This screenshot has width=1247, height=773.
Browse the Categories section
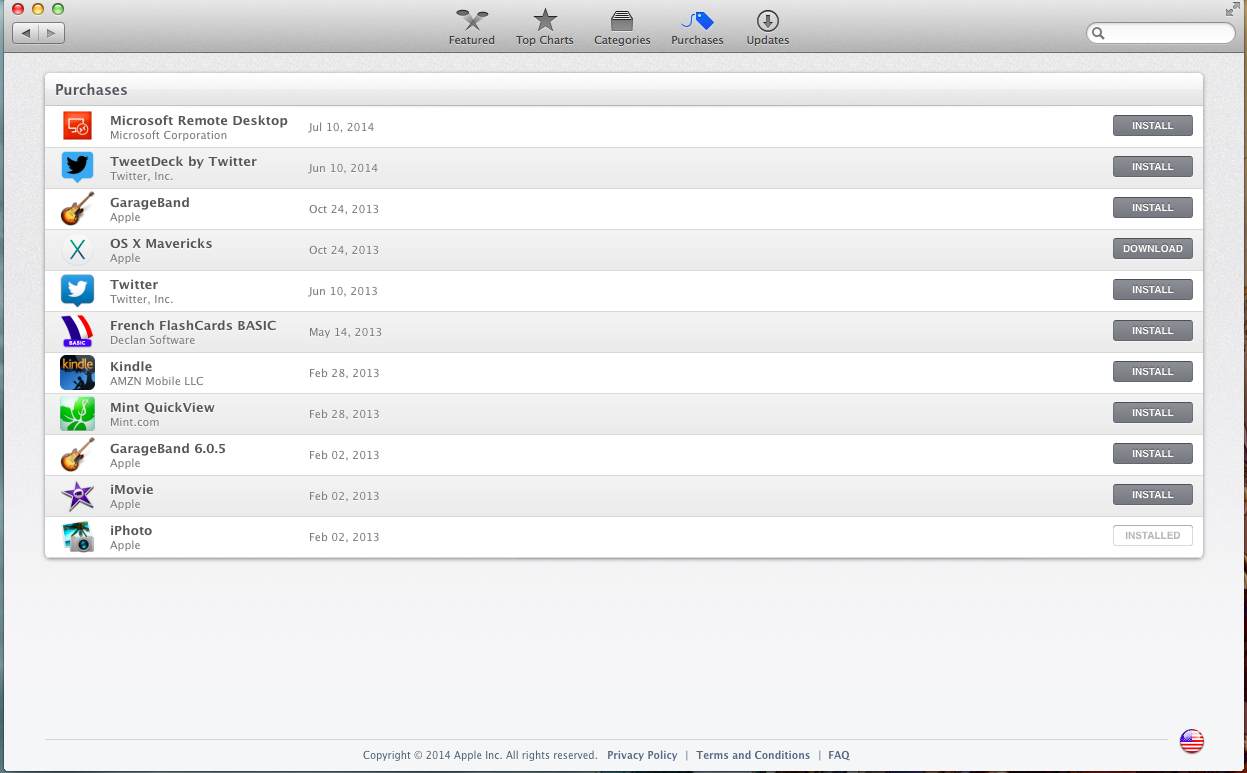pyautogui.click(x=622, y=27)
